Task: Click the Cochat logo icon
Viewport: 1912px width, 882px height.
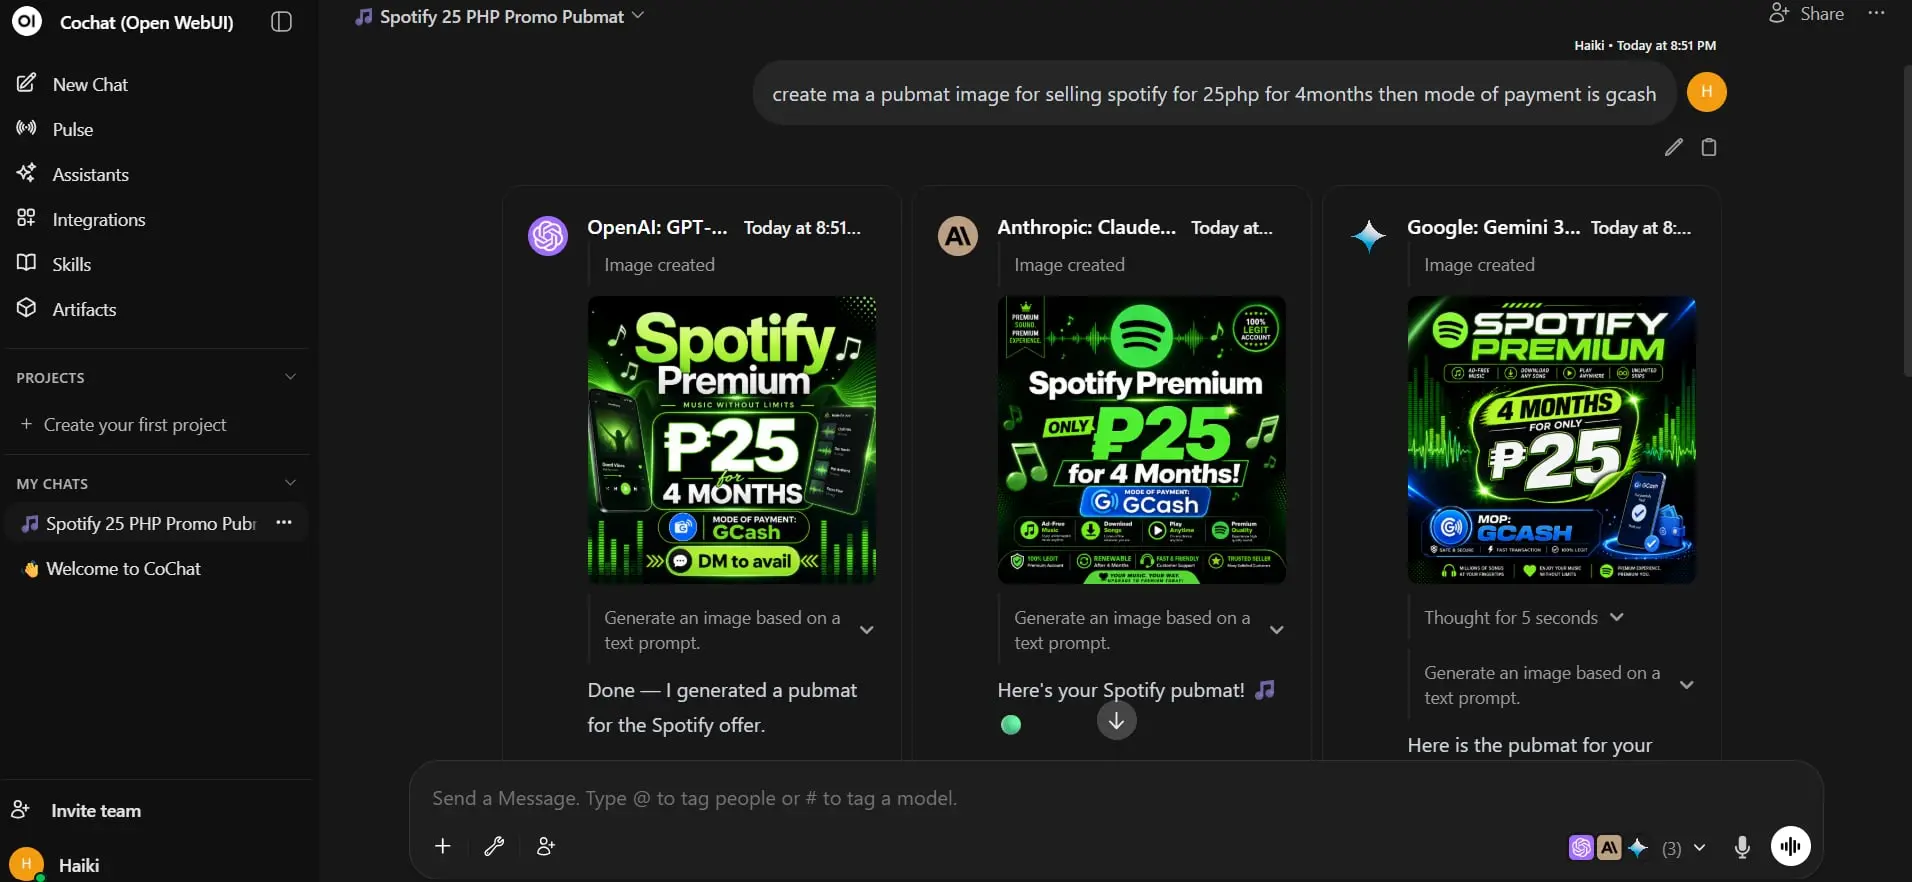Action: pyautogui.click(x=27, y=20)
